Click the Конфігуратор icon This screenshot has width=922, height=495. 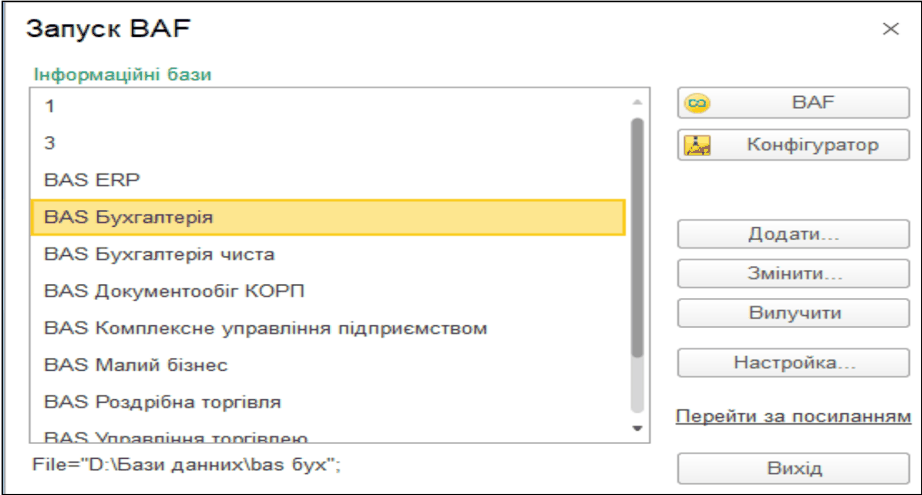pyautogui.click(x=697, y=145)
